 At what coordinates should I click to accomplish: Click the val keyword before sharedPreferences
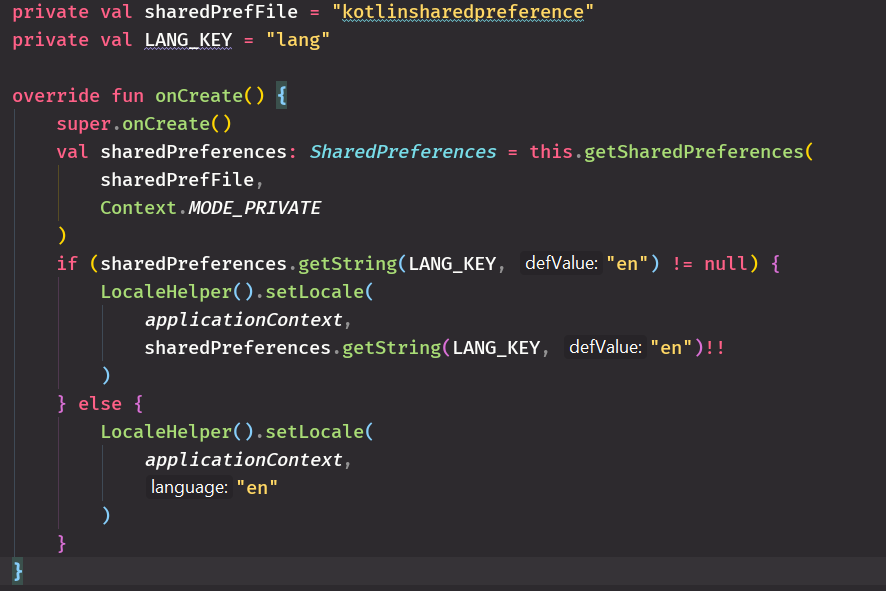pyautogui.click(x=72, y=152)
